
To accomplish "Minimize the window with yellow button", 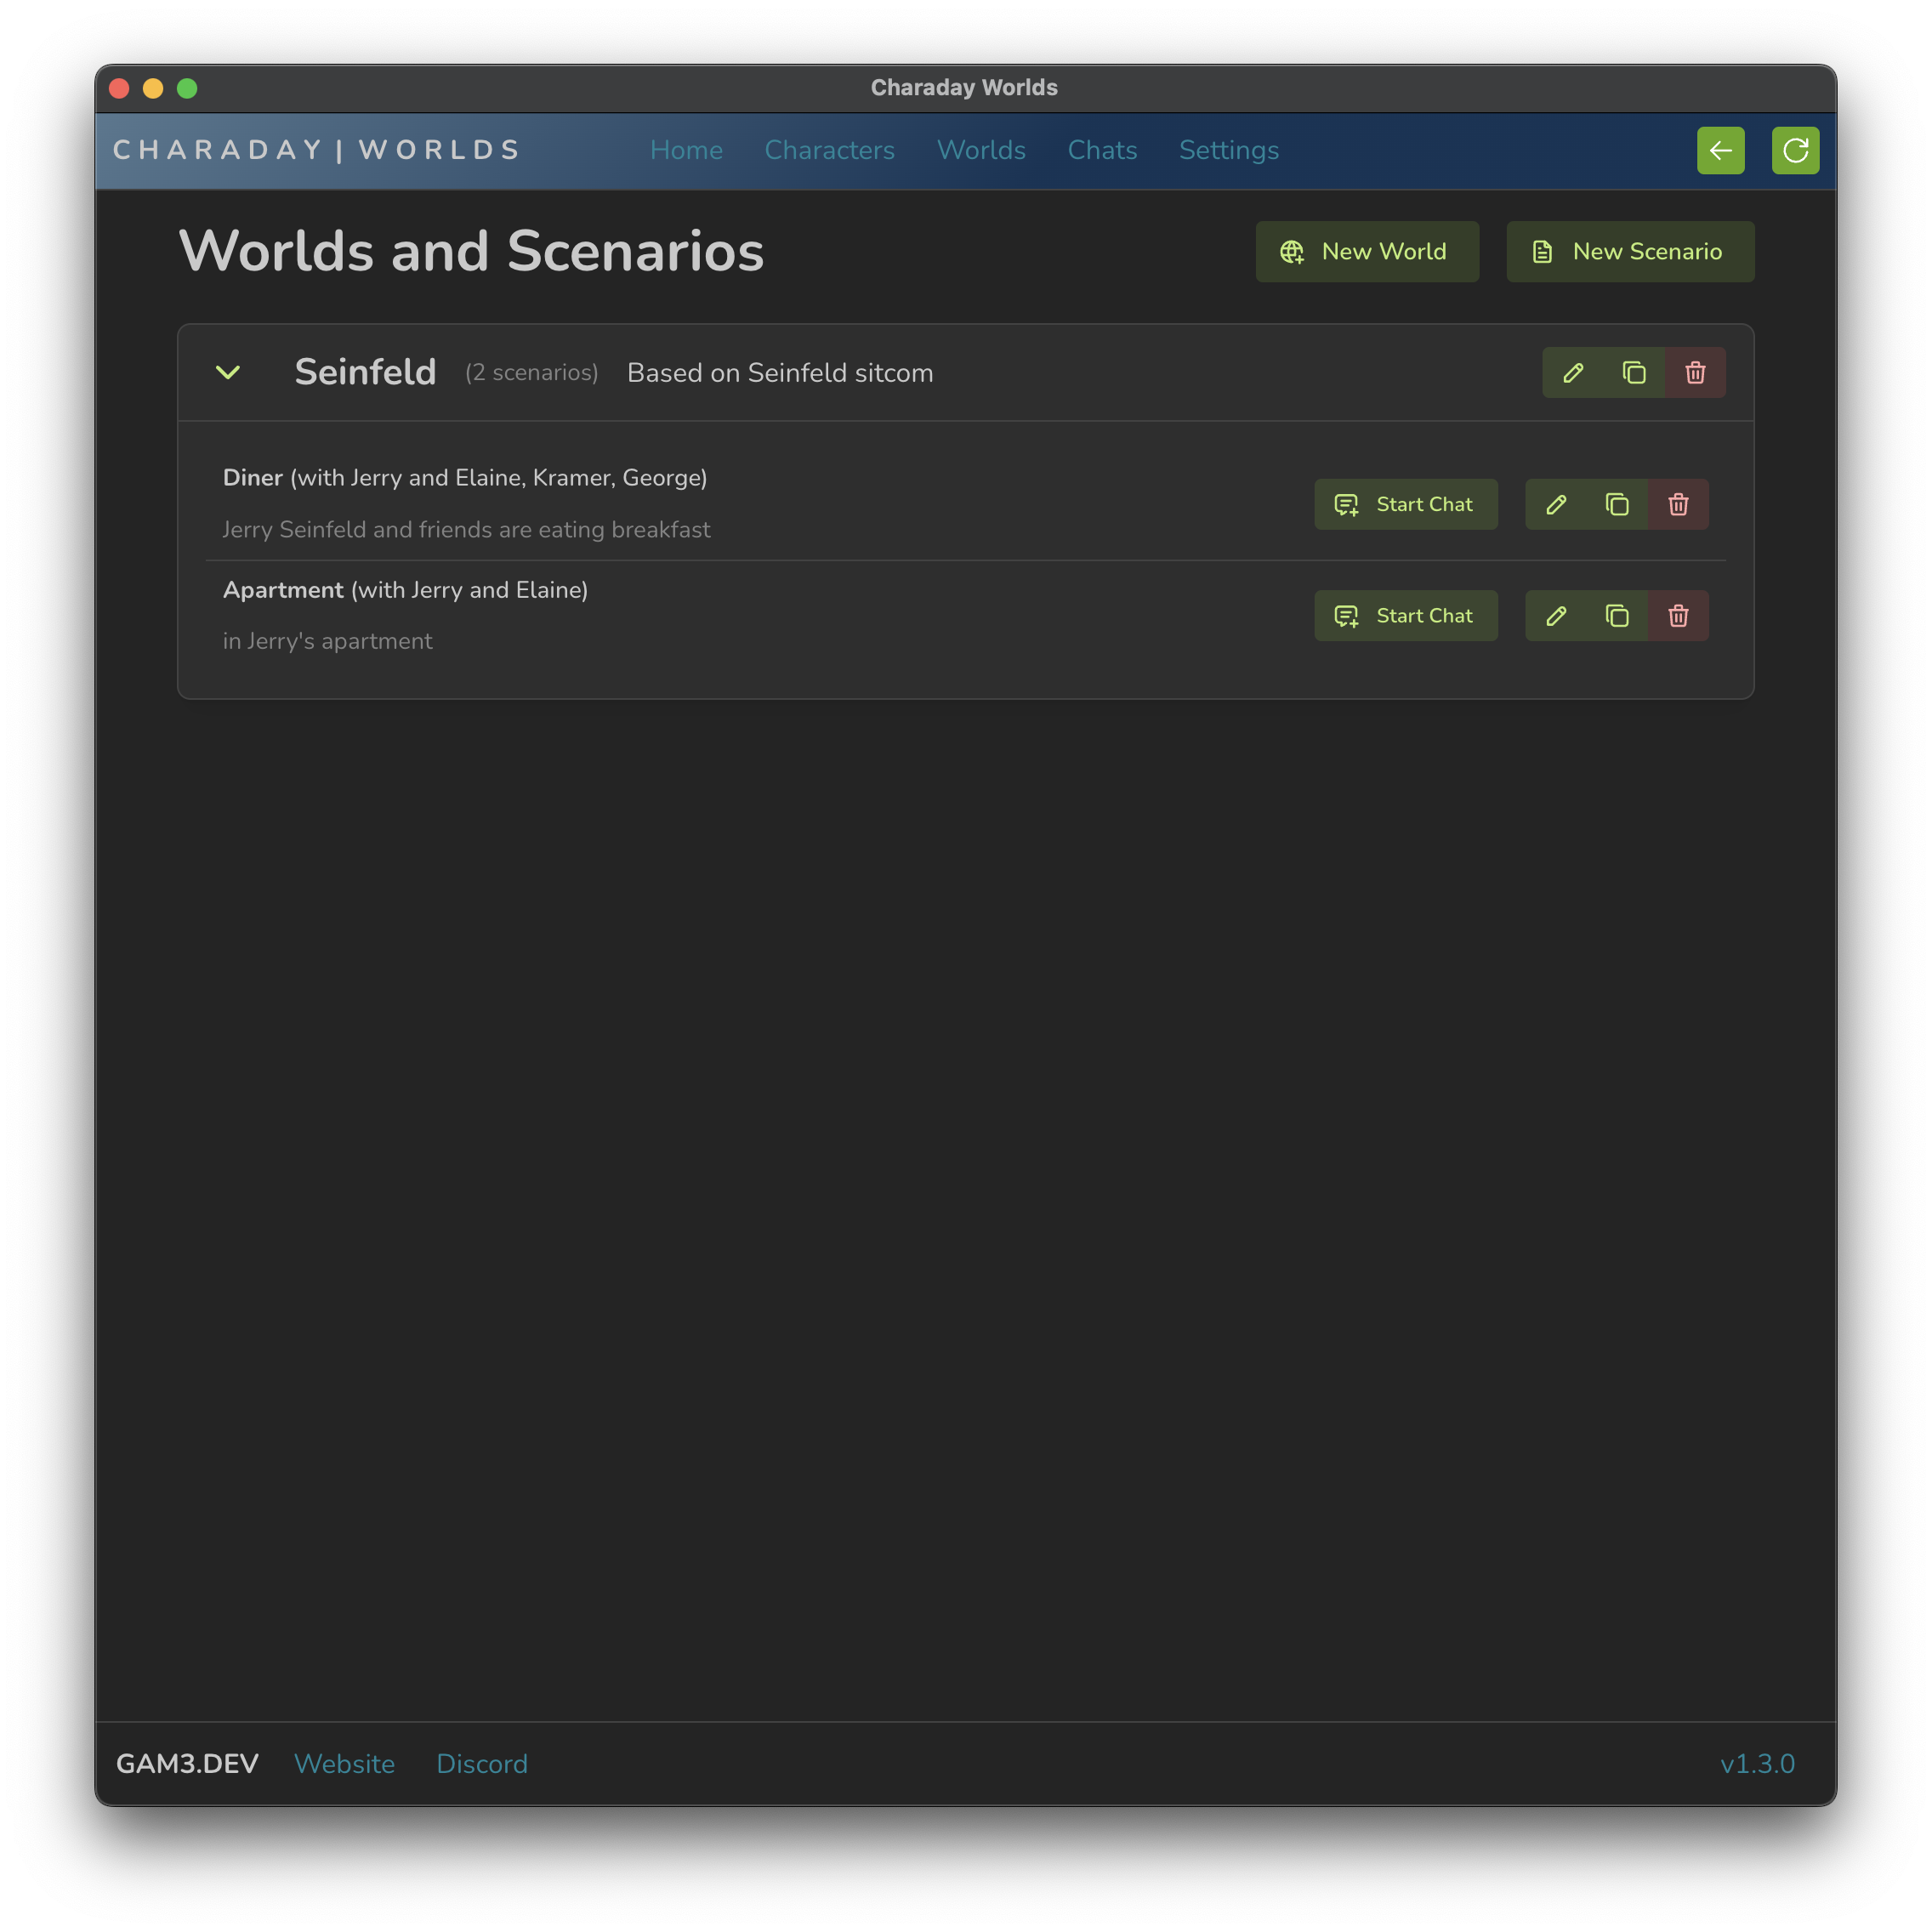I will pyautogui.click(x=153, y=88).
